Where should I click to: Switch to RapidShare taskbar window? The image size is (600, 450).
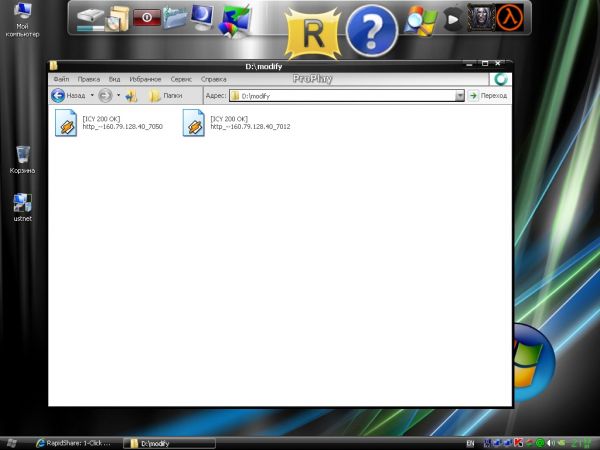(73, 443)
